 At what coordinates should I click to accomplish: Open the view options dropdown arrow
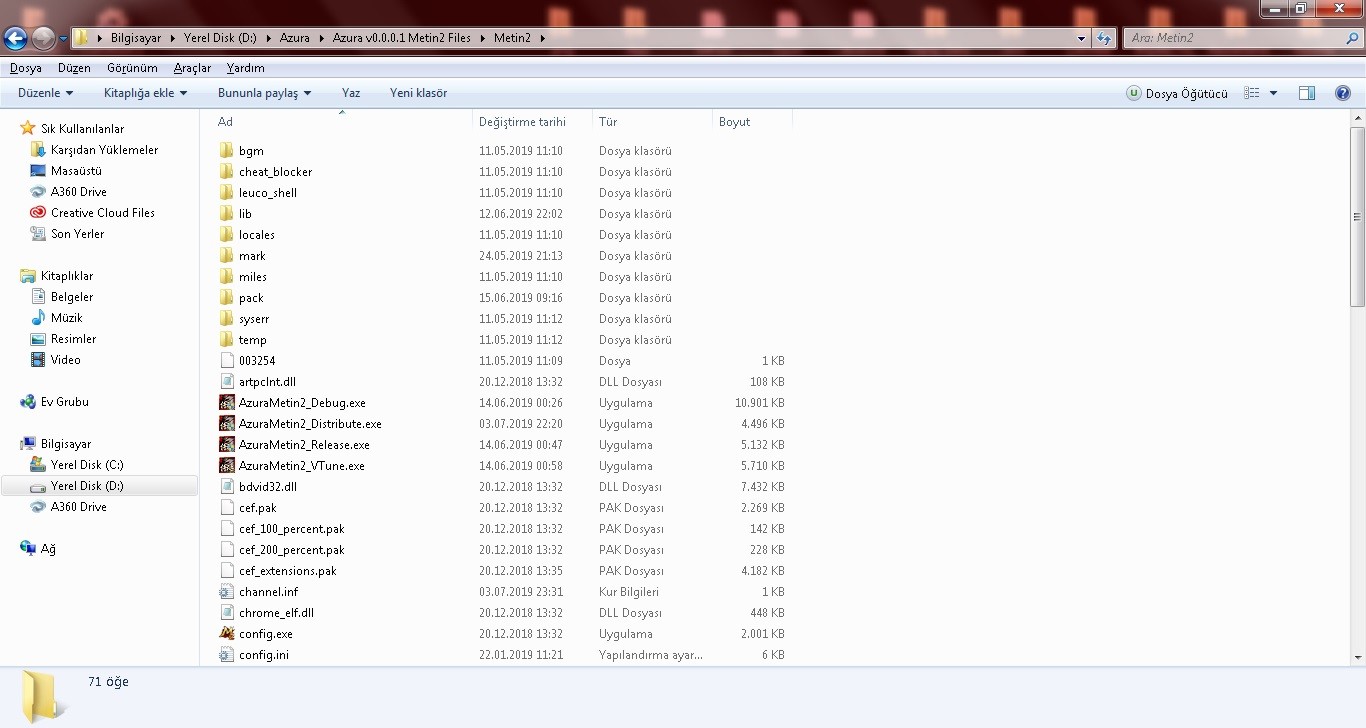[1273, 93]
